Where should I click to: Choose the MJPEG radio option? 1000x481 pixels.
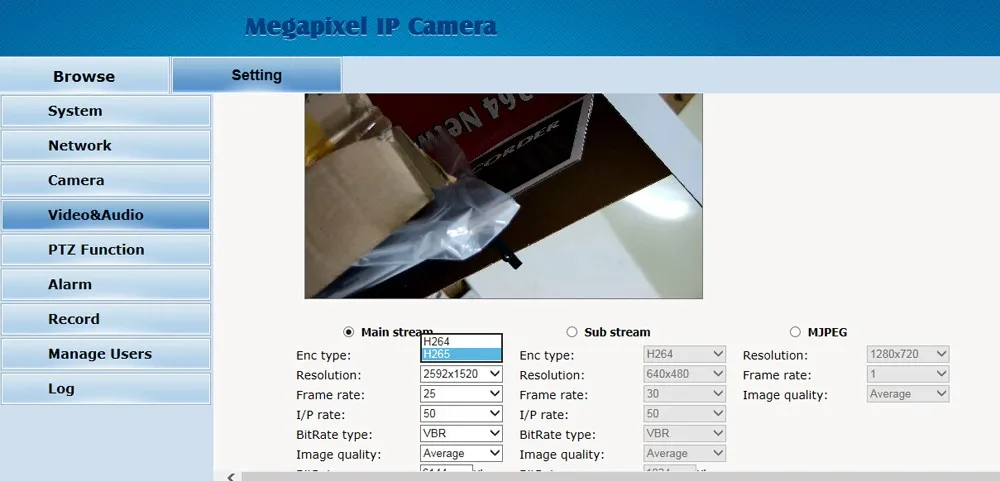coord(795,332)
